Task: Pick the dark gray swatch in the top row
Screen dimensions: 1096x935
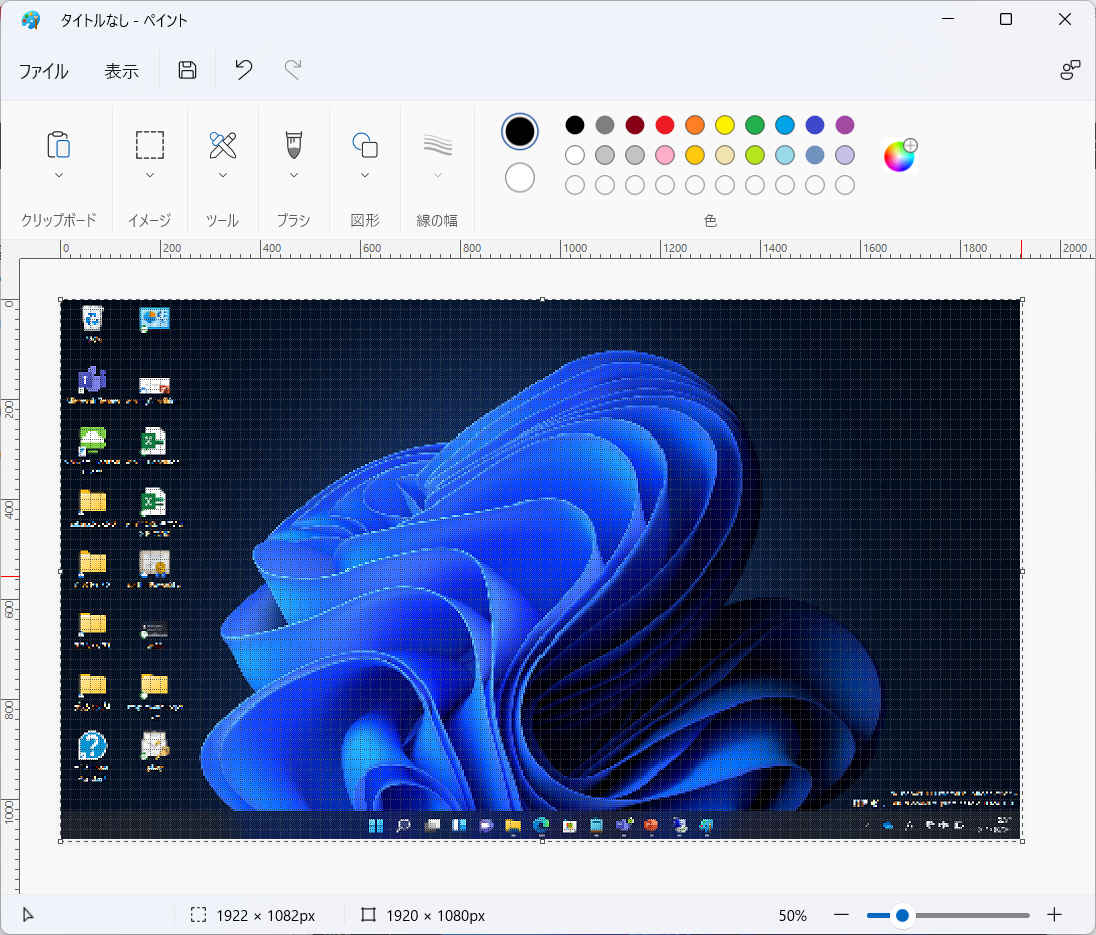Action: [x=605, y=125]
